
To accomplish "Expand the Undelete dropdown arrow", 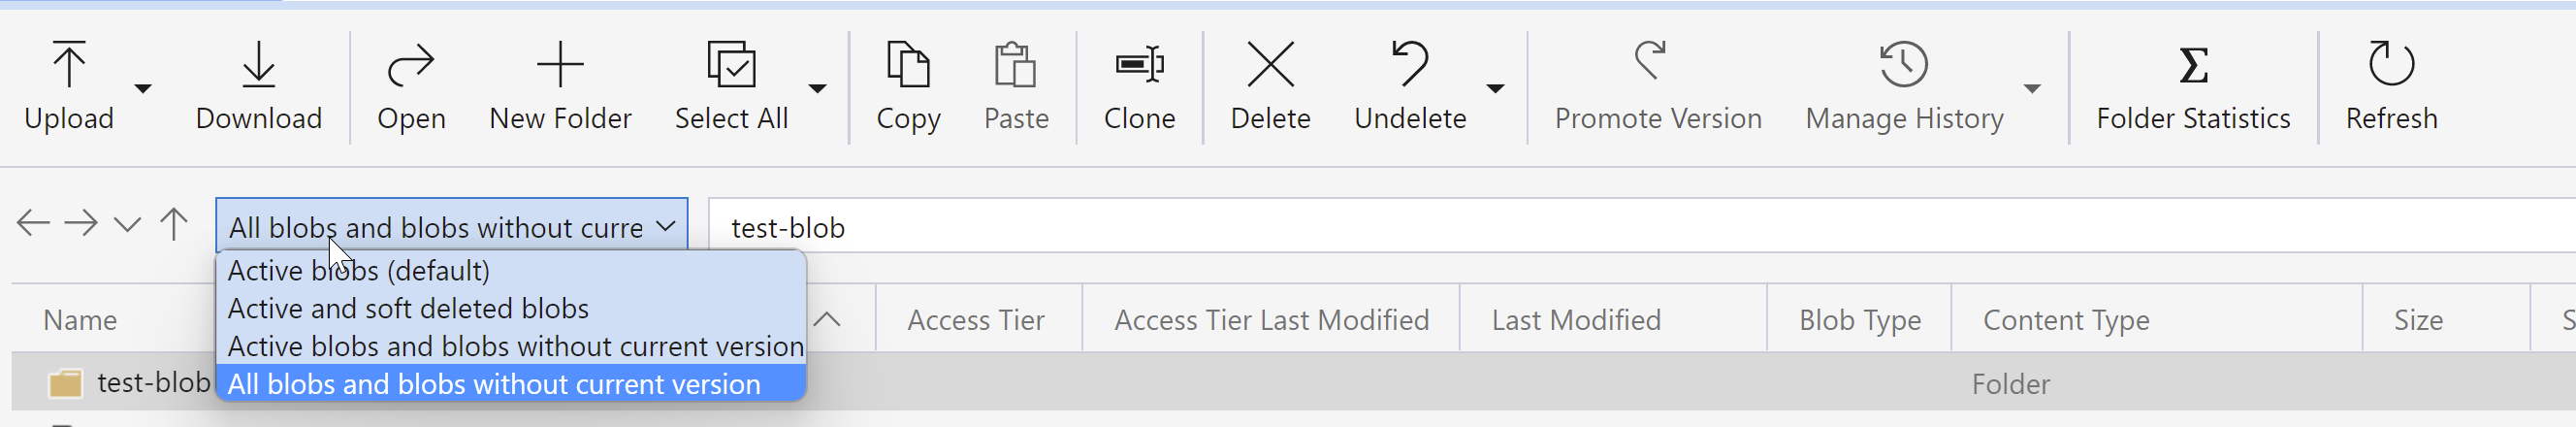I will coord(1495,89).
